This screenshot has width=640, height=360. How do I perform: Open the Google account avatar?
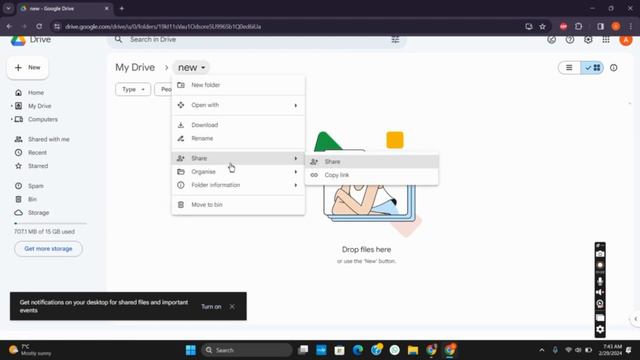tap(626, 40)
